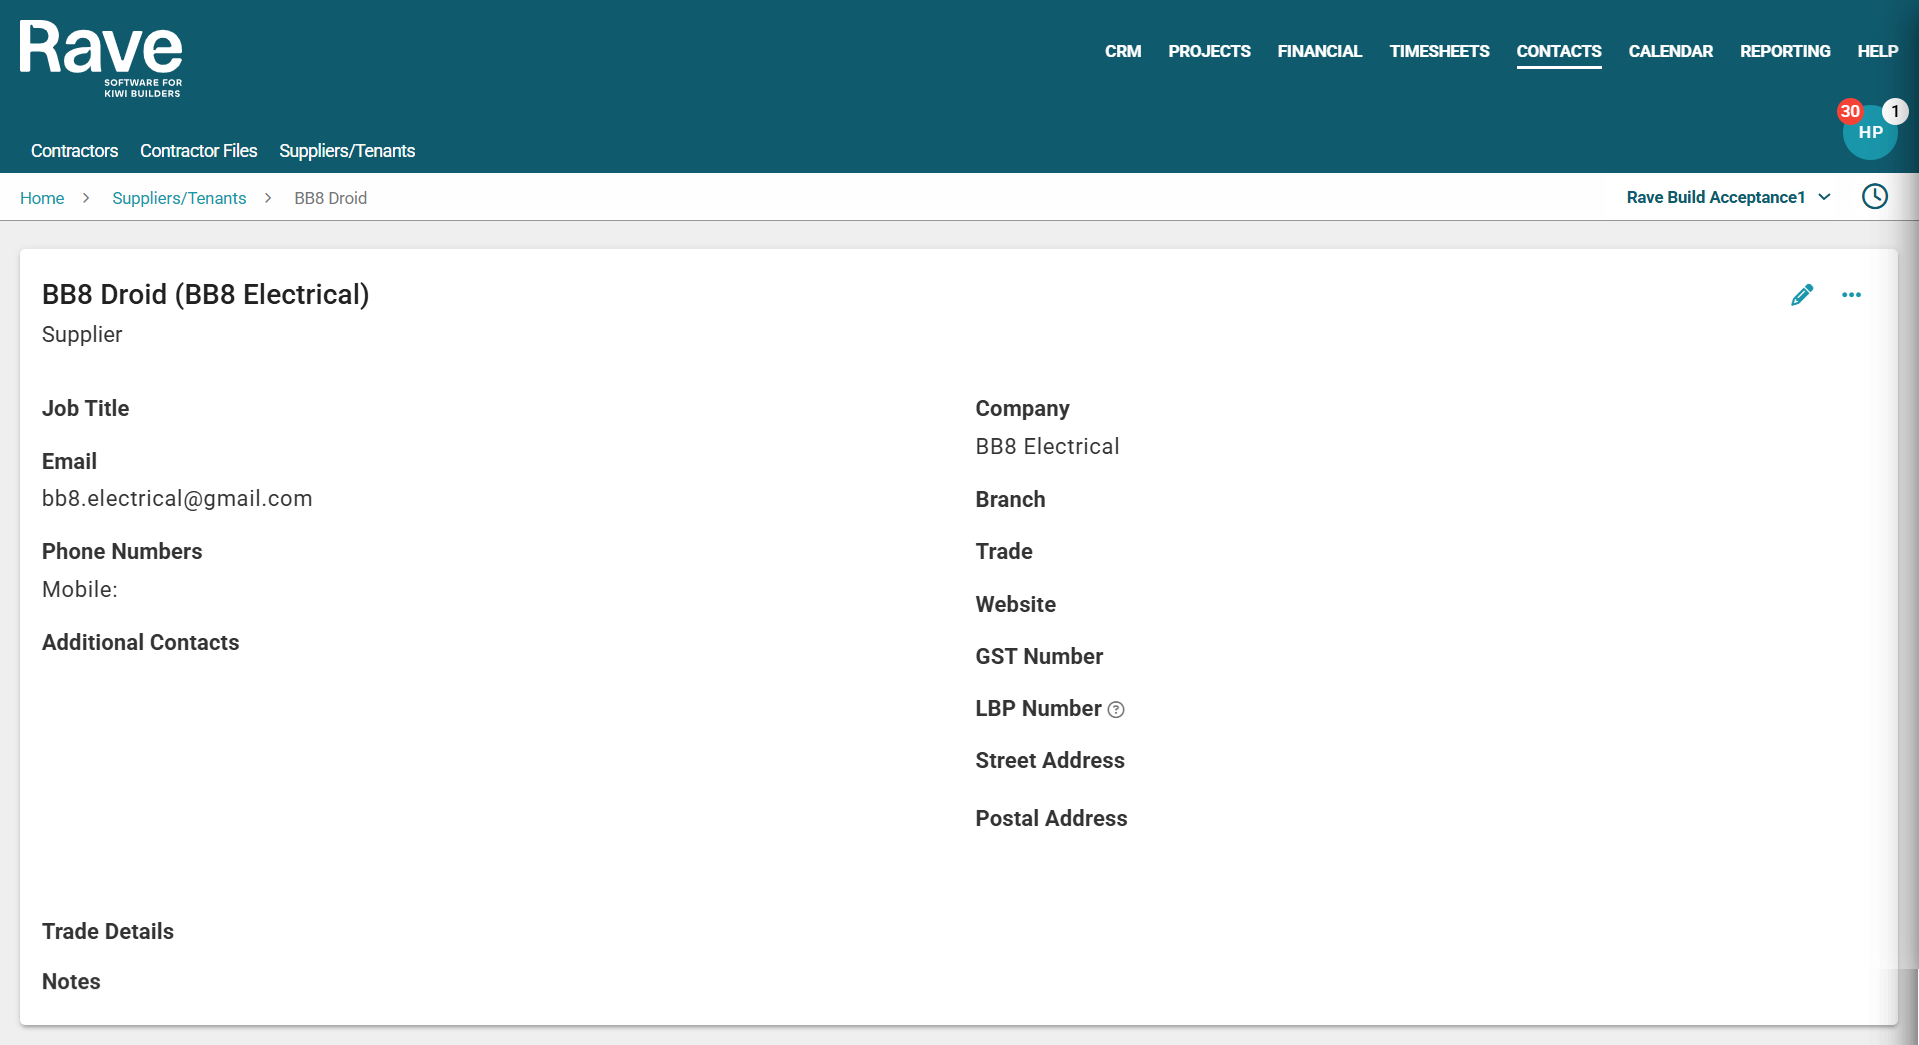Click the Website label
The image size is (1919, 1045).
point(1015,605)
